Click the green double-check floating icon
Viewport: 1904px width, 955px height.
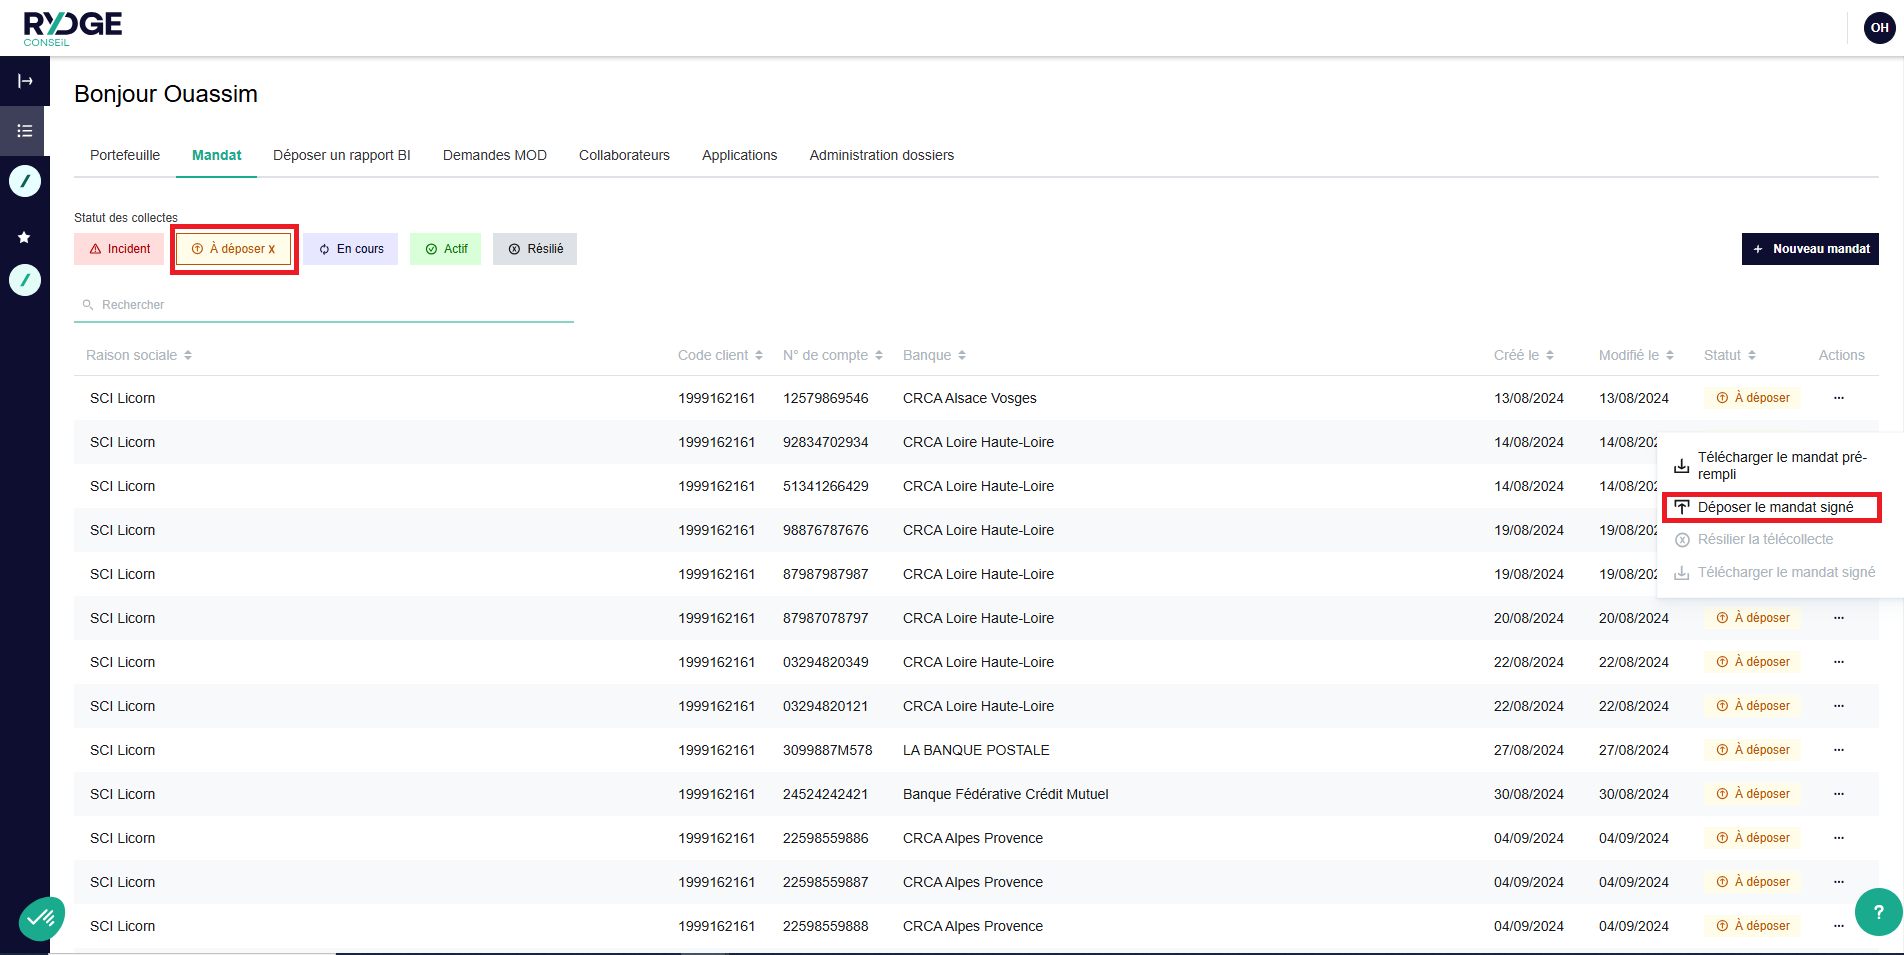(x=42, y=917)
